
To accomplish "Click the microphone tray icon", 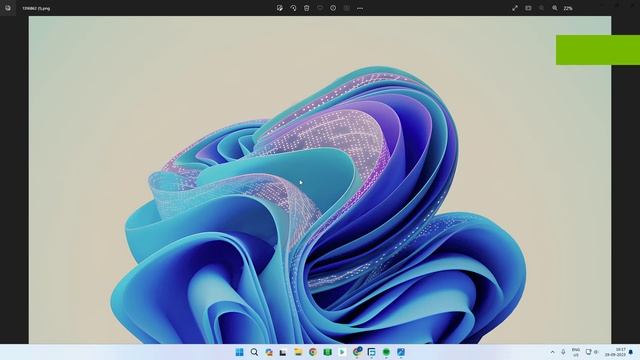I will pyautogui.click(x=563, y=352).
